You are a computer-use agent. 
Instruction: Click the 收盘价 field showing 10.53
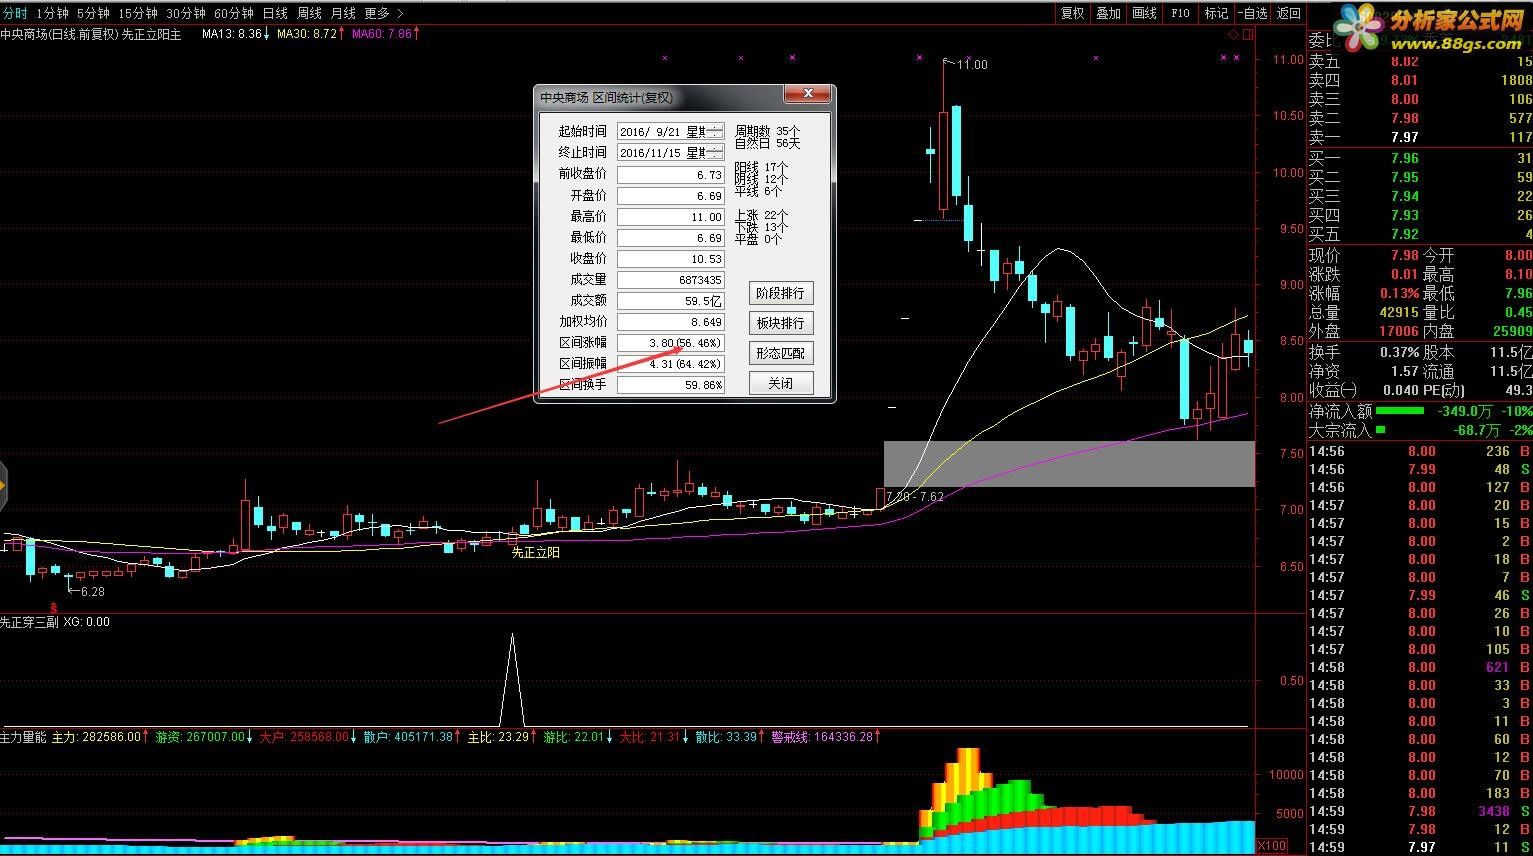point(670,258)
